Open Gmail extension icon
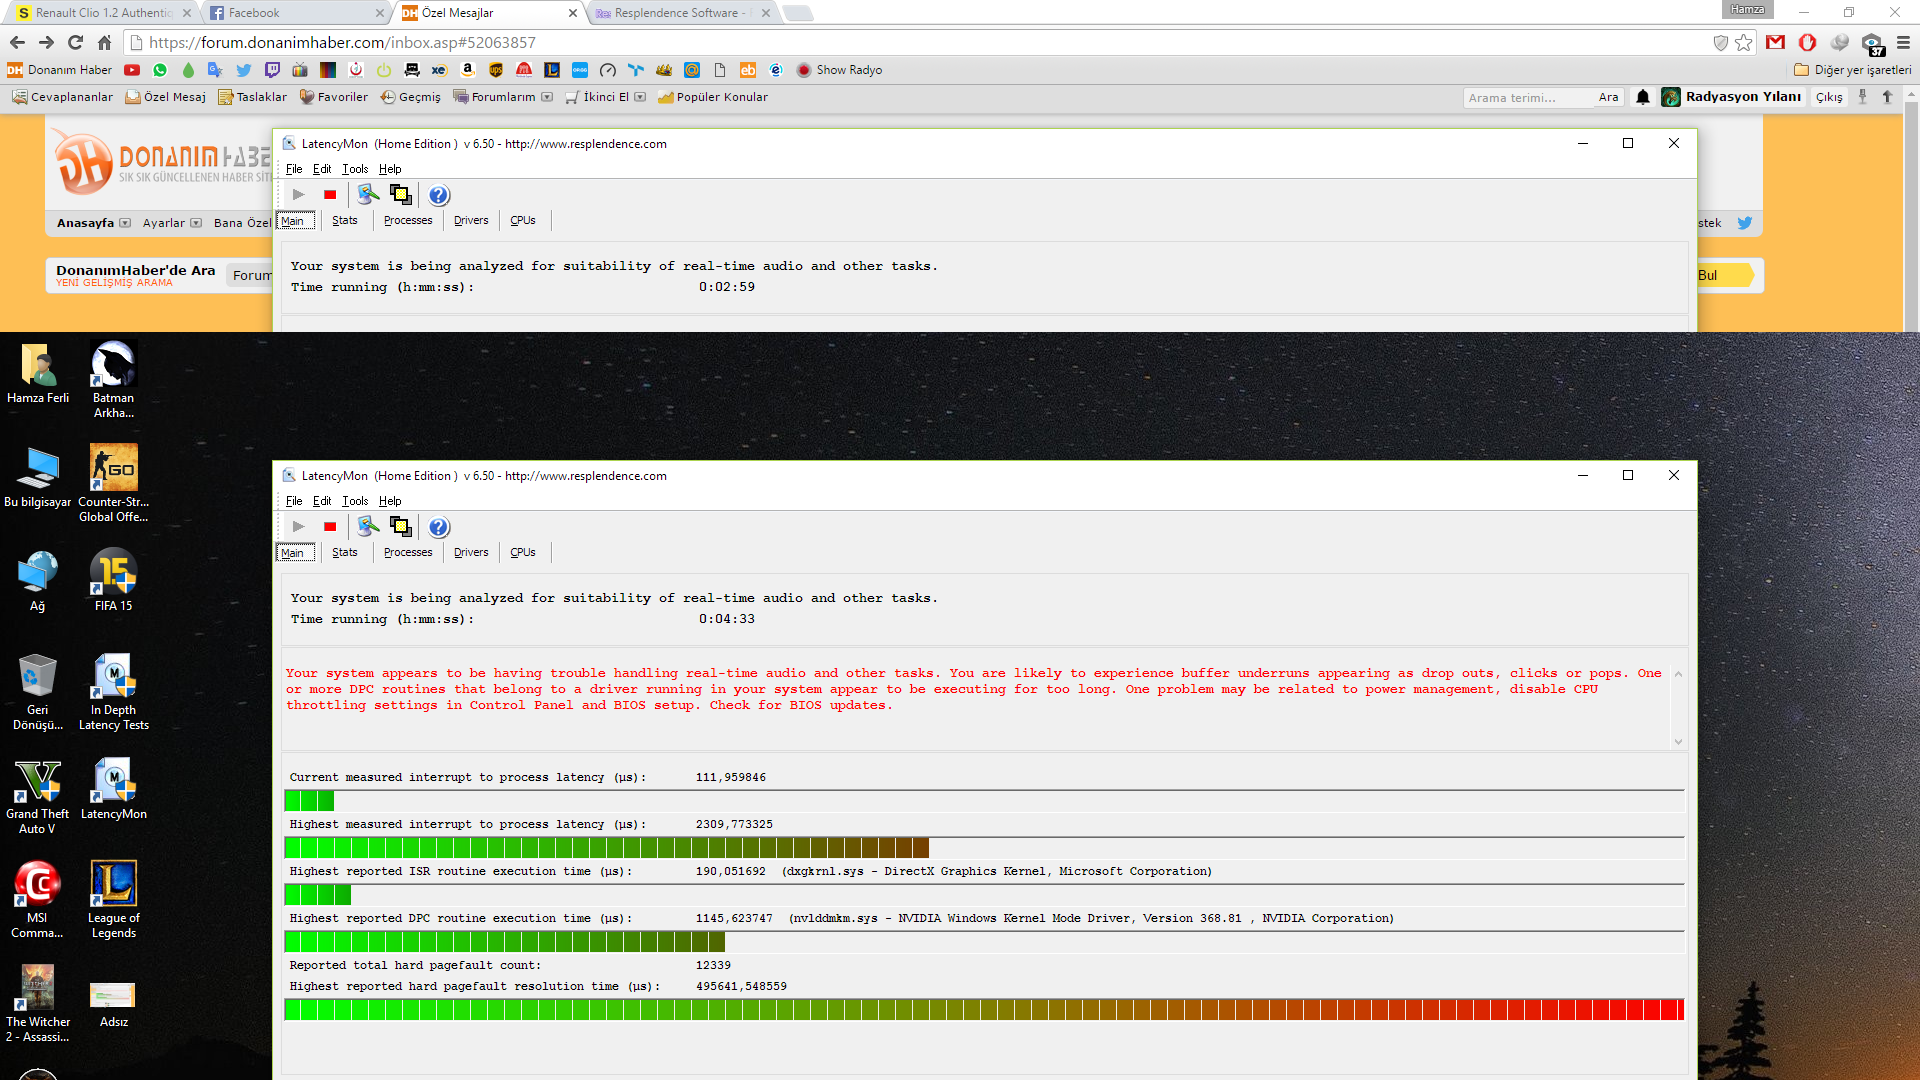Screen dimensions: 1920x1080 pyautogui.click(x=1776, y=42)
